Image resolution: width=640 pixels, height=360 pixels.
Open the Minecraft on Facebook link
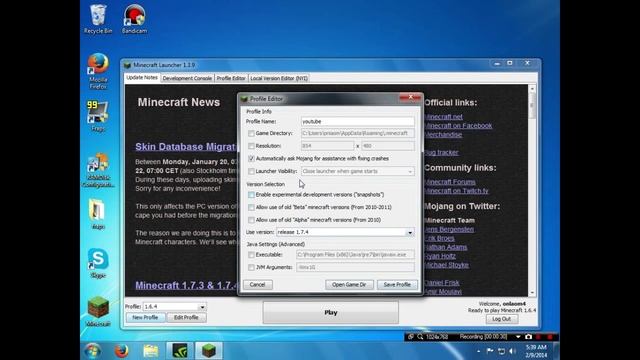[x=458, y=126]
